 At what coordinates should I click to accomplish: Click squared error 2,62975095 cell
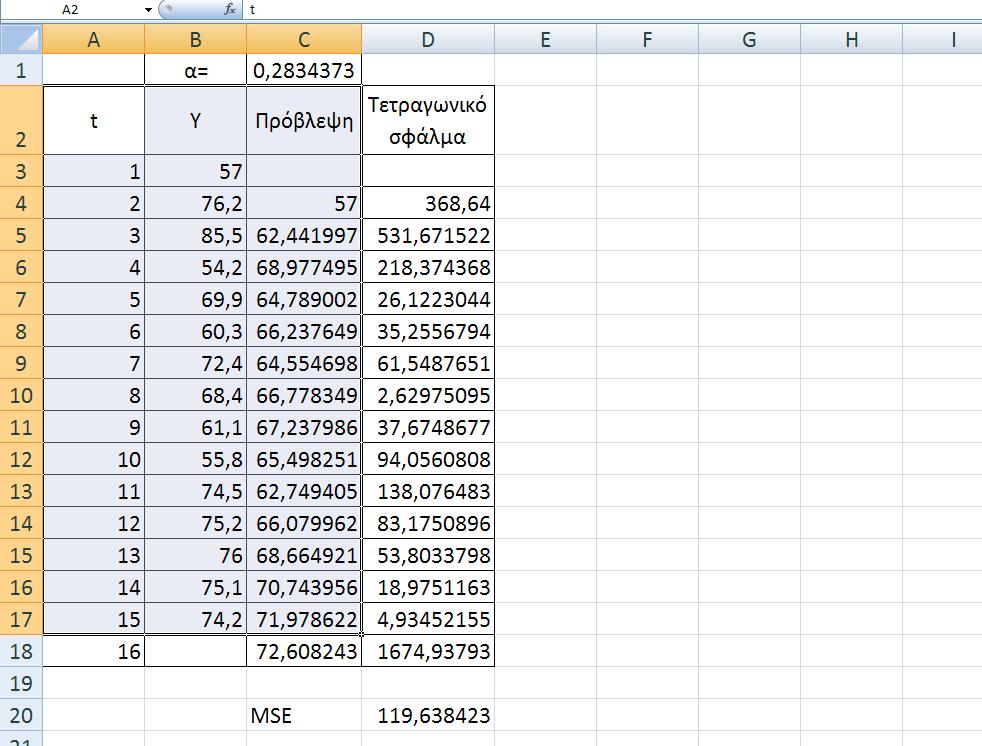(428, 395)
